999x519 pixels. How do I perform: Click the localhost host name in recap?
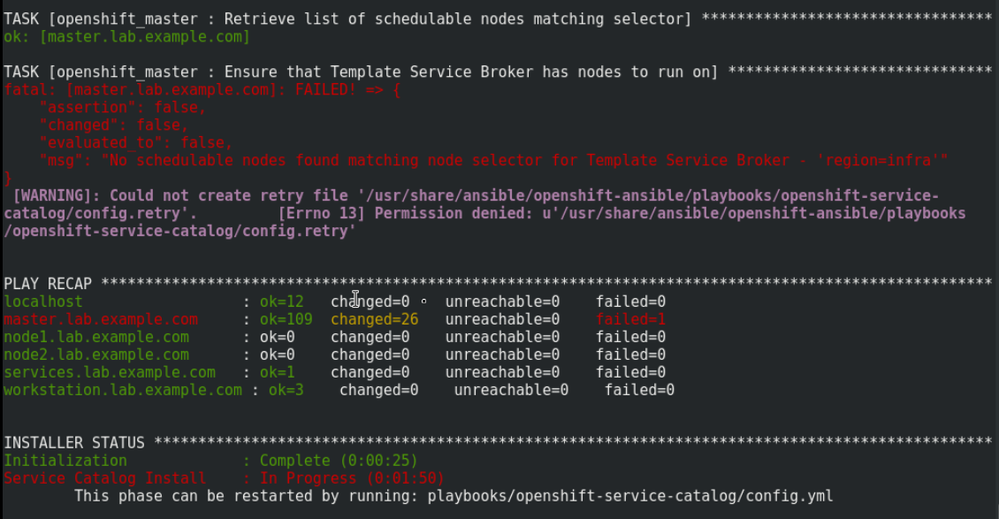pos(43,301)
